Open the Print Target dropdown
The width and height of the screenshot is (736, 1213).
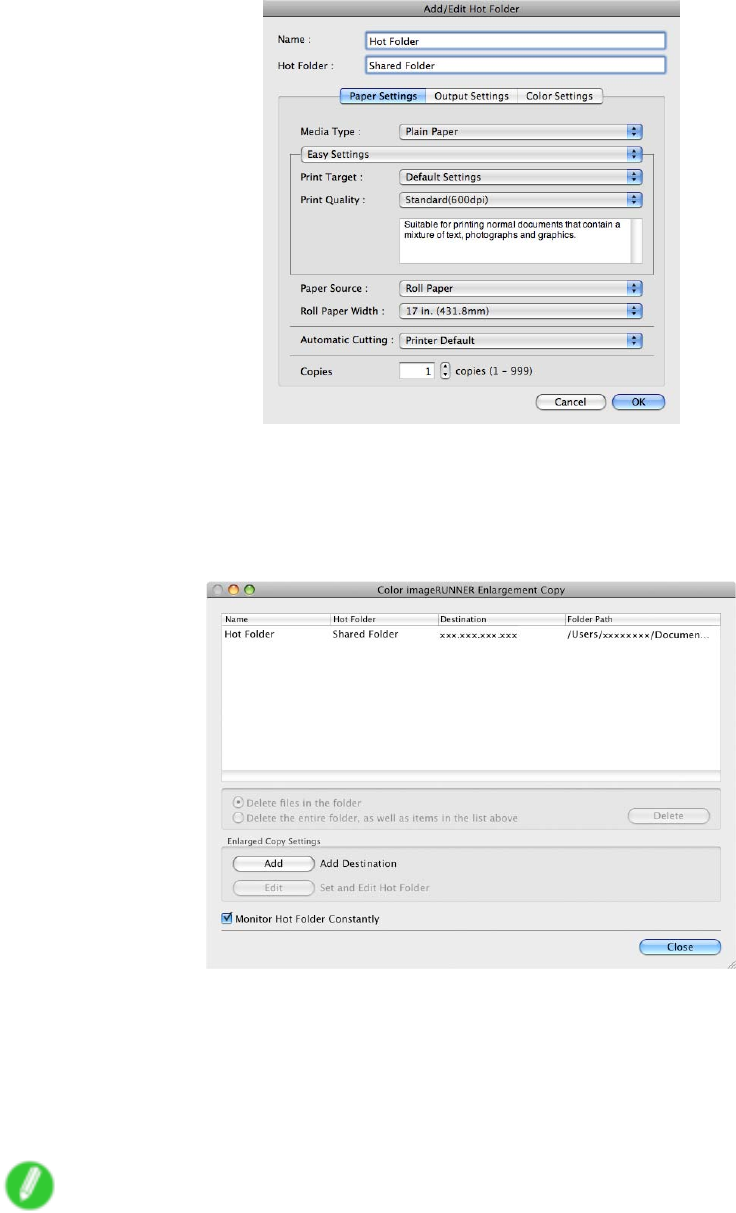(x=520, y=177)
